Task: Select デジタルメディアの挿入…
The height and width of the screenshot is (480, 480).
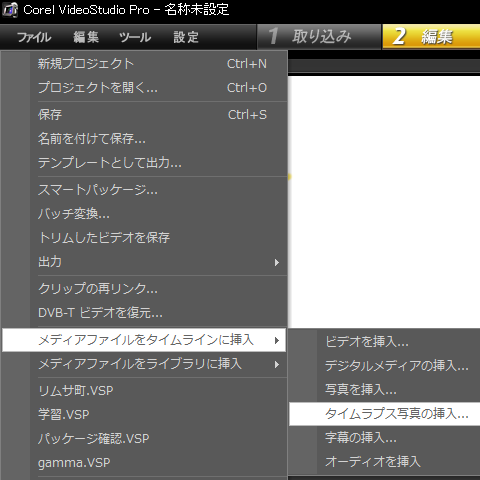Action: tap(385, 366)
